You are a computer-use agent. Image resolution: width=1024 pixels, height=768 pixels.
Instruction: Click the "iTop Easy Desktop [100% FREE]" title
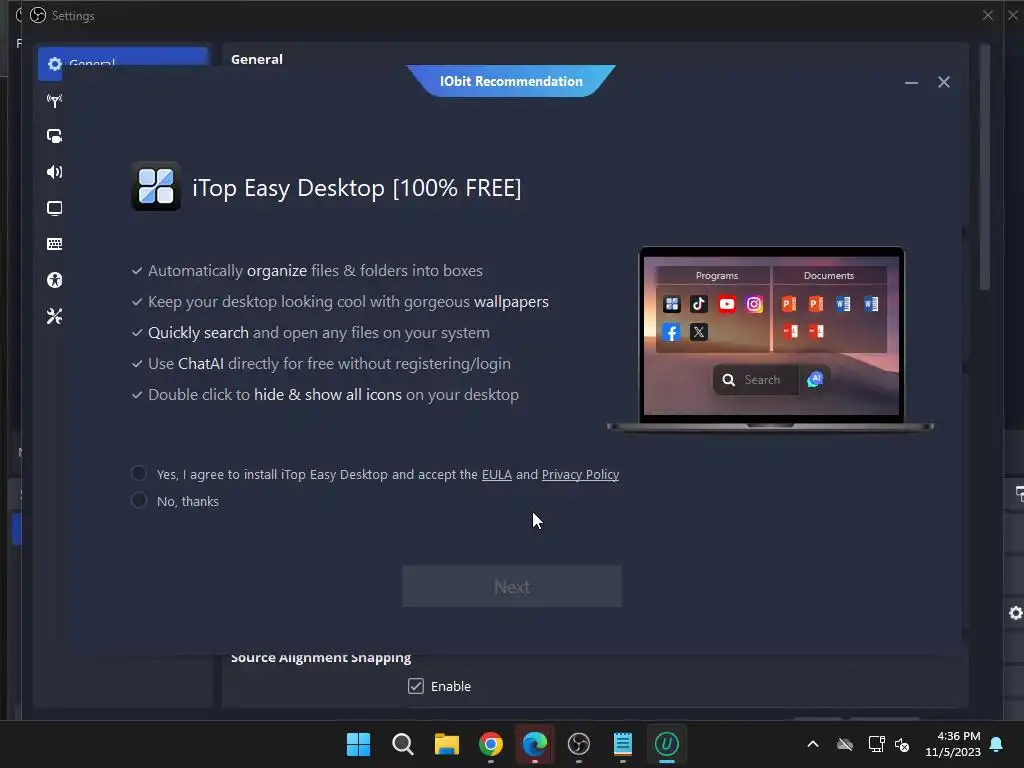click(x=357, y=188)
